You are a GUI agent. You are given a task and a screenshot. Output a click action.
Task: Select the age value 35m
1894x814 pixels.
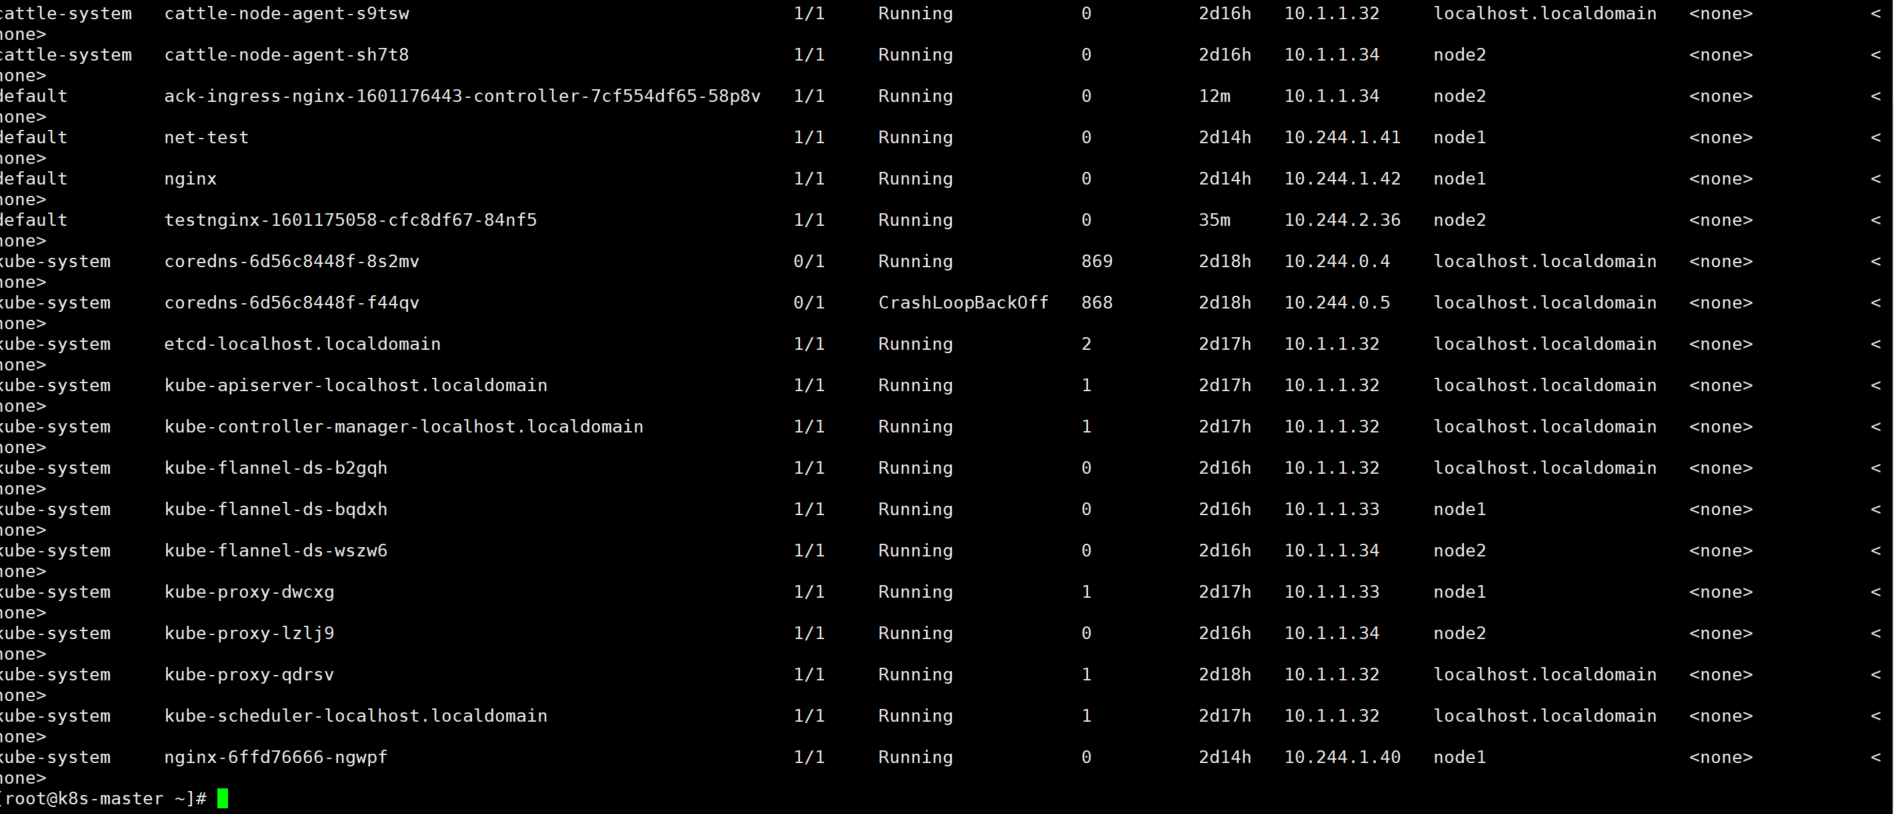tap(1215, 220)
